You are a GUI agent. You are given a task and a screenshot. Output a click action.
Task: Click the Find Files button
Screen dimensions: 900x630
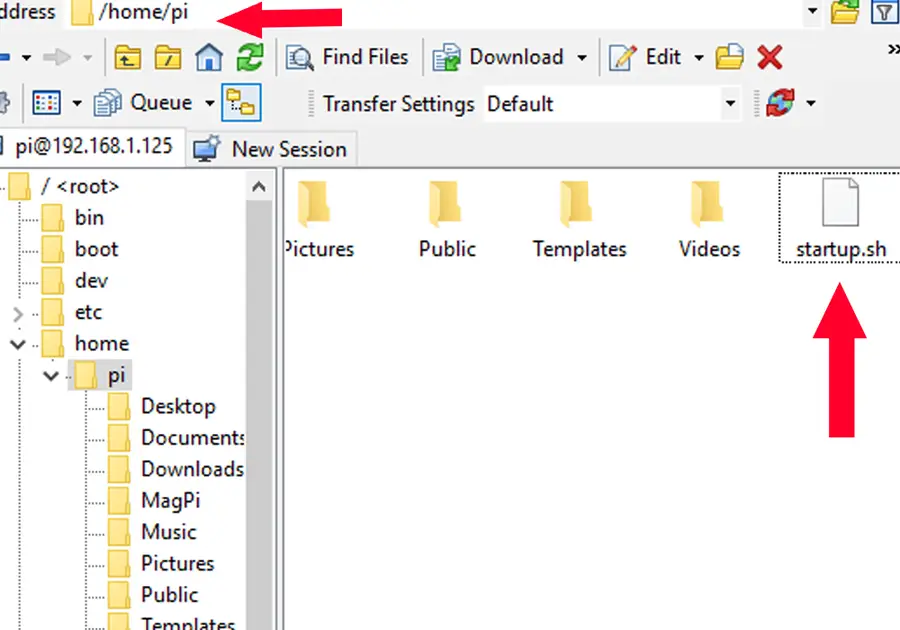coord(348,58)
